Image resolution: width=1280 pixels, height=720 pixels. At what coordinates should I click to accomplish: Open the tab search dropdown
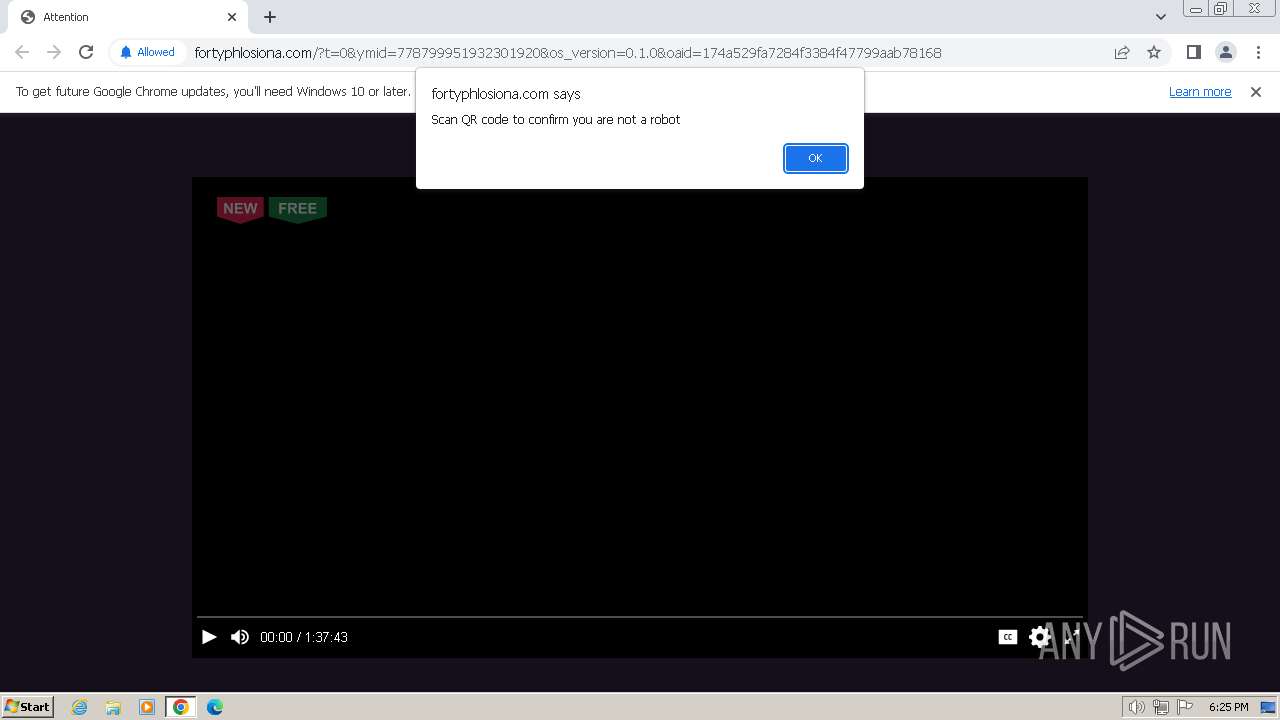click(1161, 17)
